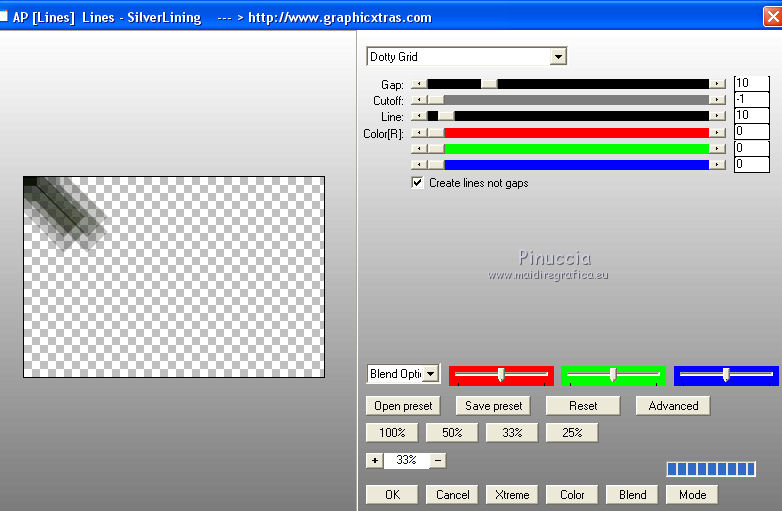The image size is (782, 511).
Task: Click the blue progress bar indicator
Action: (711, 469)
